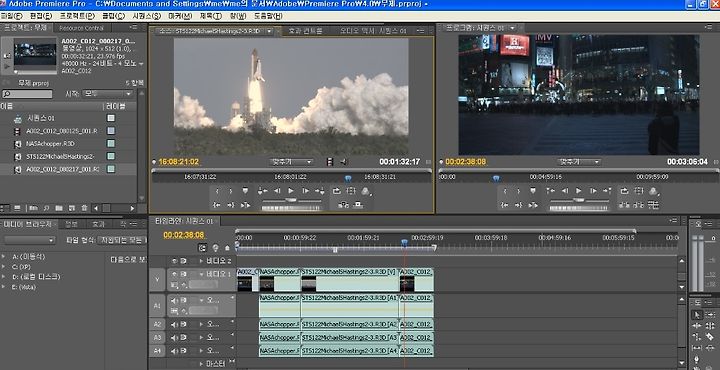Play the sequence in the Program monitor
This screenshot has width=720, height=370.
coord(579,191)
